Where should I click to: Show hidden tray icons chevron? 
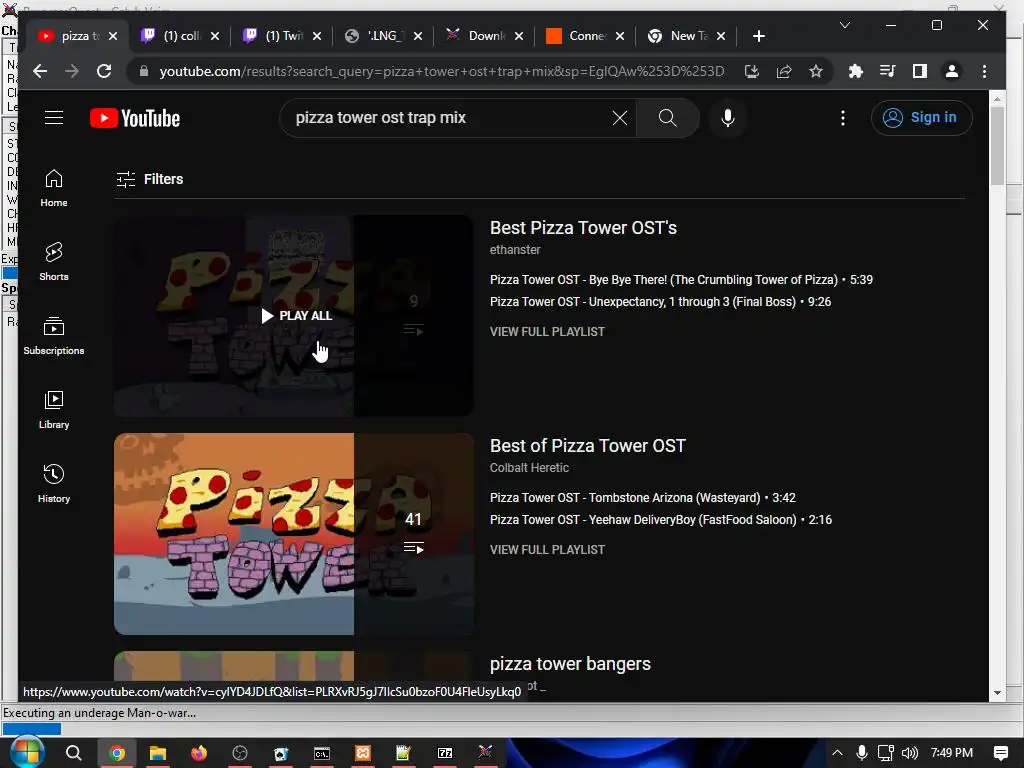tap(837, 753)
